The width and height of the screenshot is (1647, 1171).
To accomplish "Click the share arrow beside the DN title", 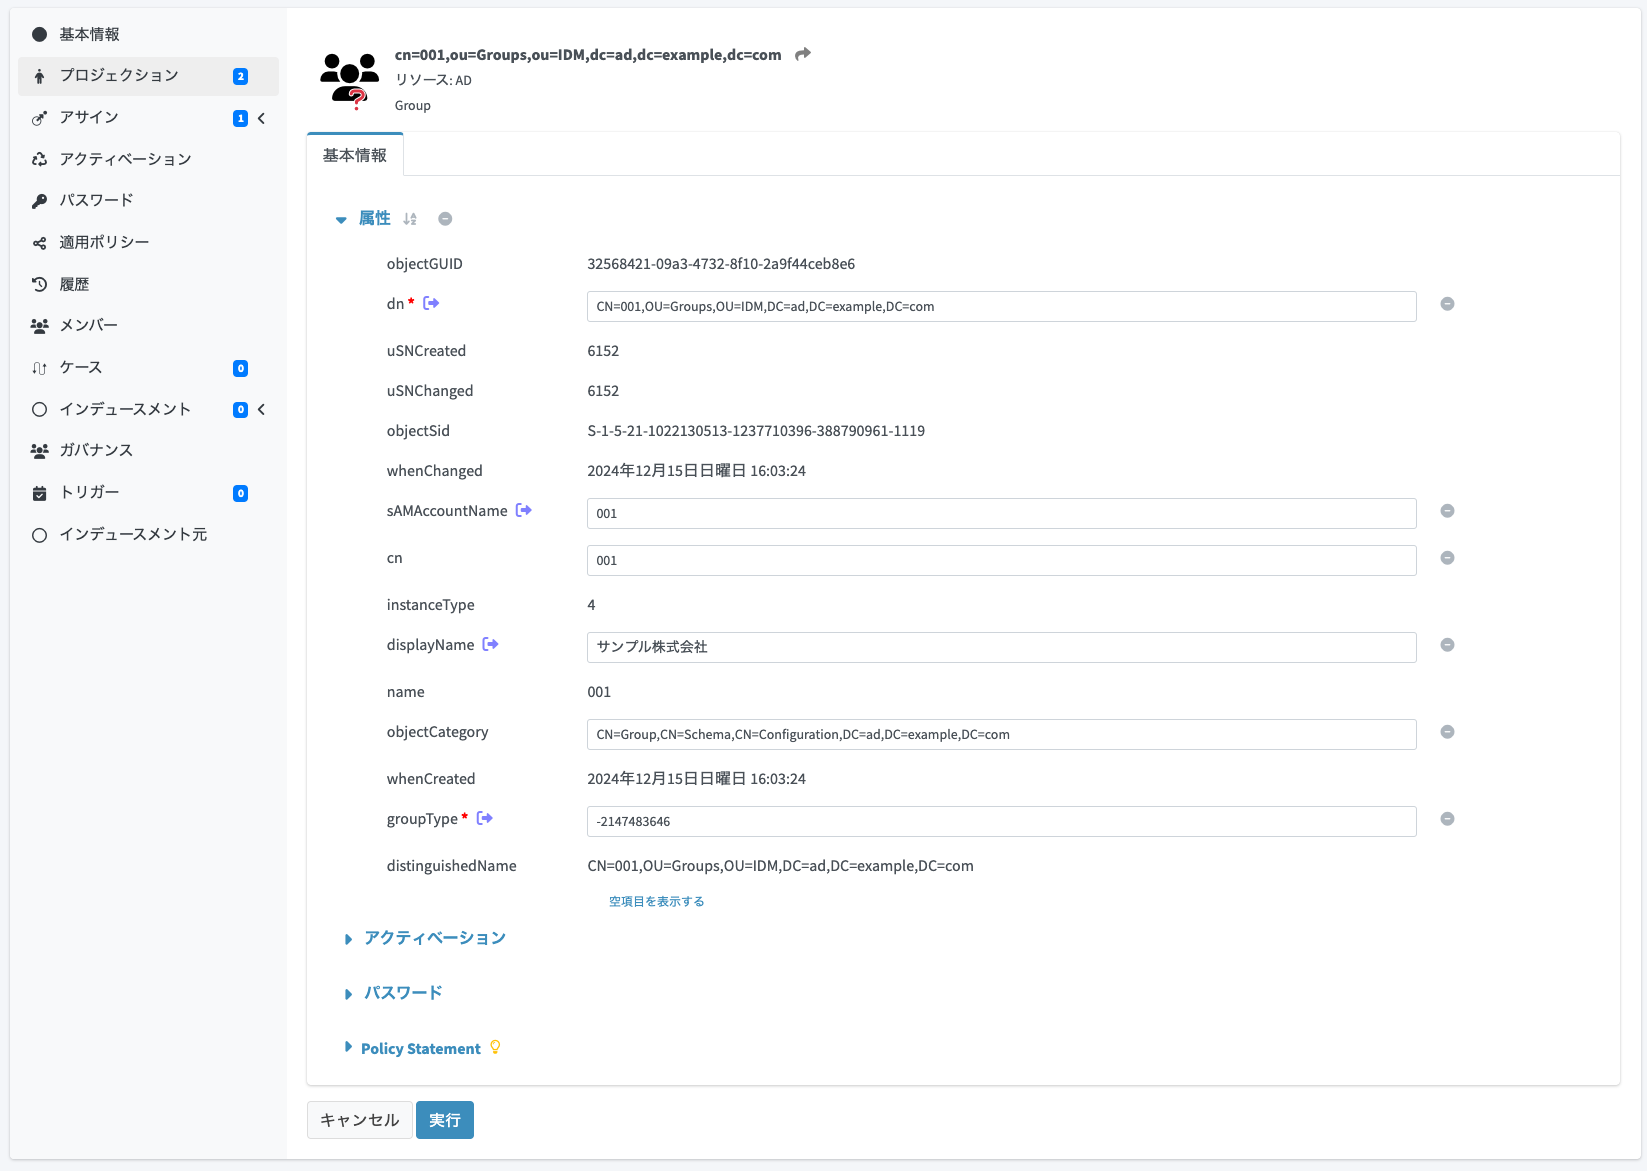I will tap(803, 54).
